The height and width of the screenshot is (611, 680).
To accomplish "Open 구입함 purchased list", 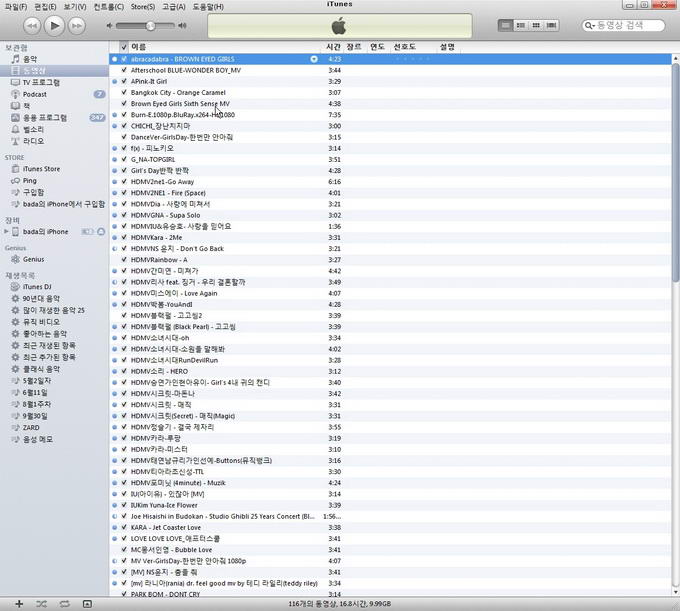I will pyautogui.click(x=54, y=192).
